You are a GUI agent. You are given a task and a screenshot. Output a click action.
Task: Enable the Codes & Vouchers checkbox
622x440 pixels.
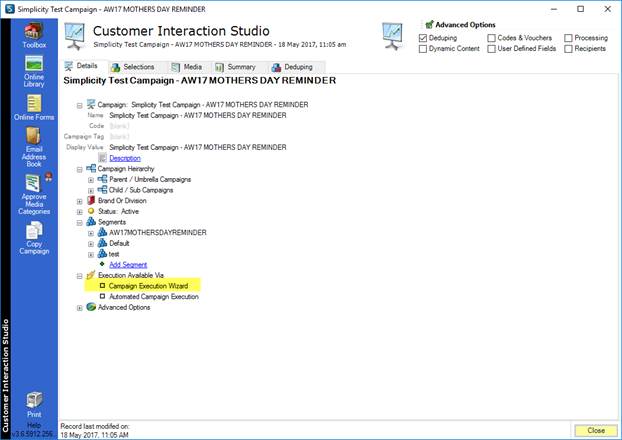(x=491, y=38)
